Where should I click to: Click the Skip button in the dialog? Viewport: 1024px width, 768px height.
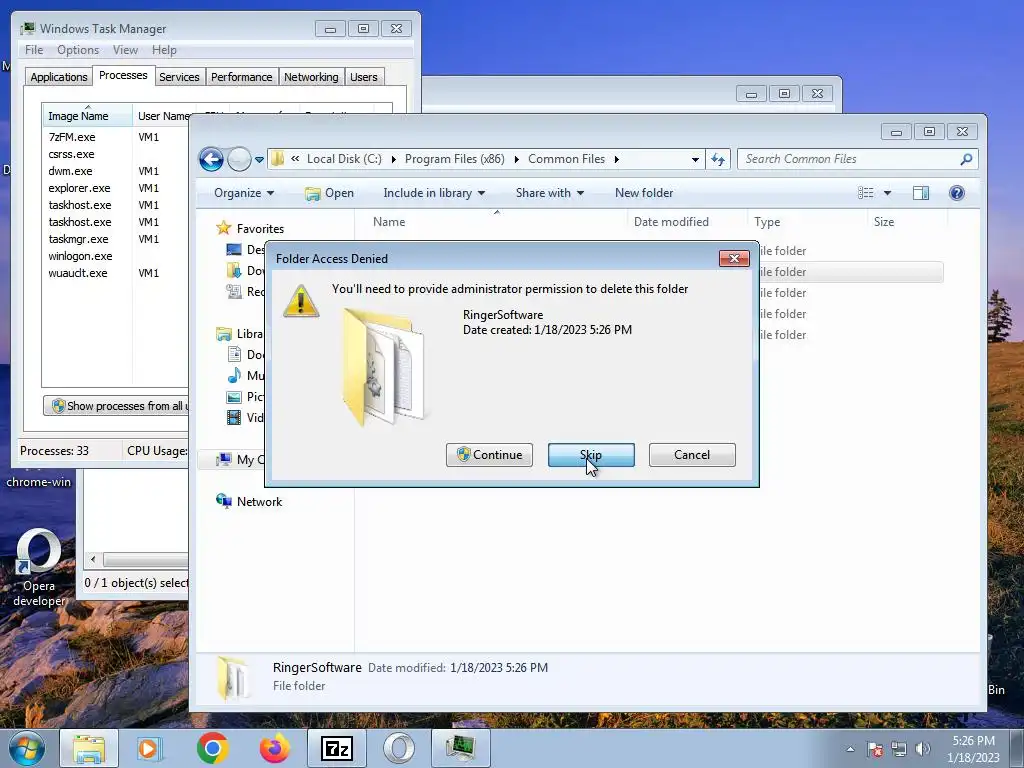pyautogui.click(x=591, y=455)
